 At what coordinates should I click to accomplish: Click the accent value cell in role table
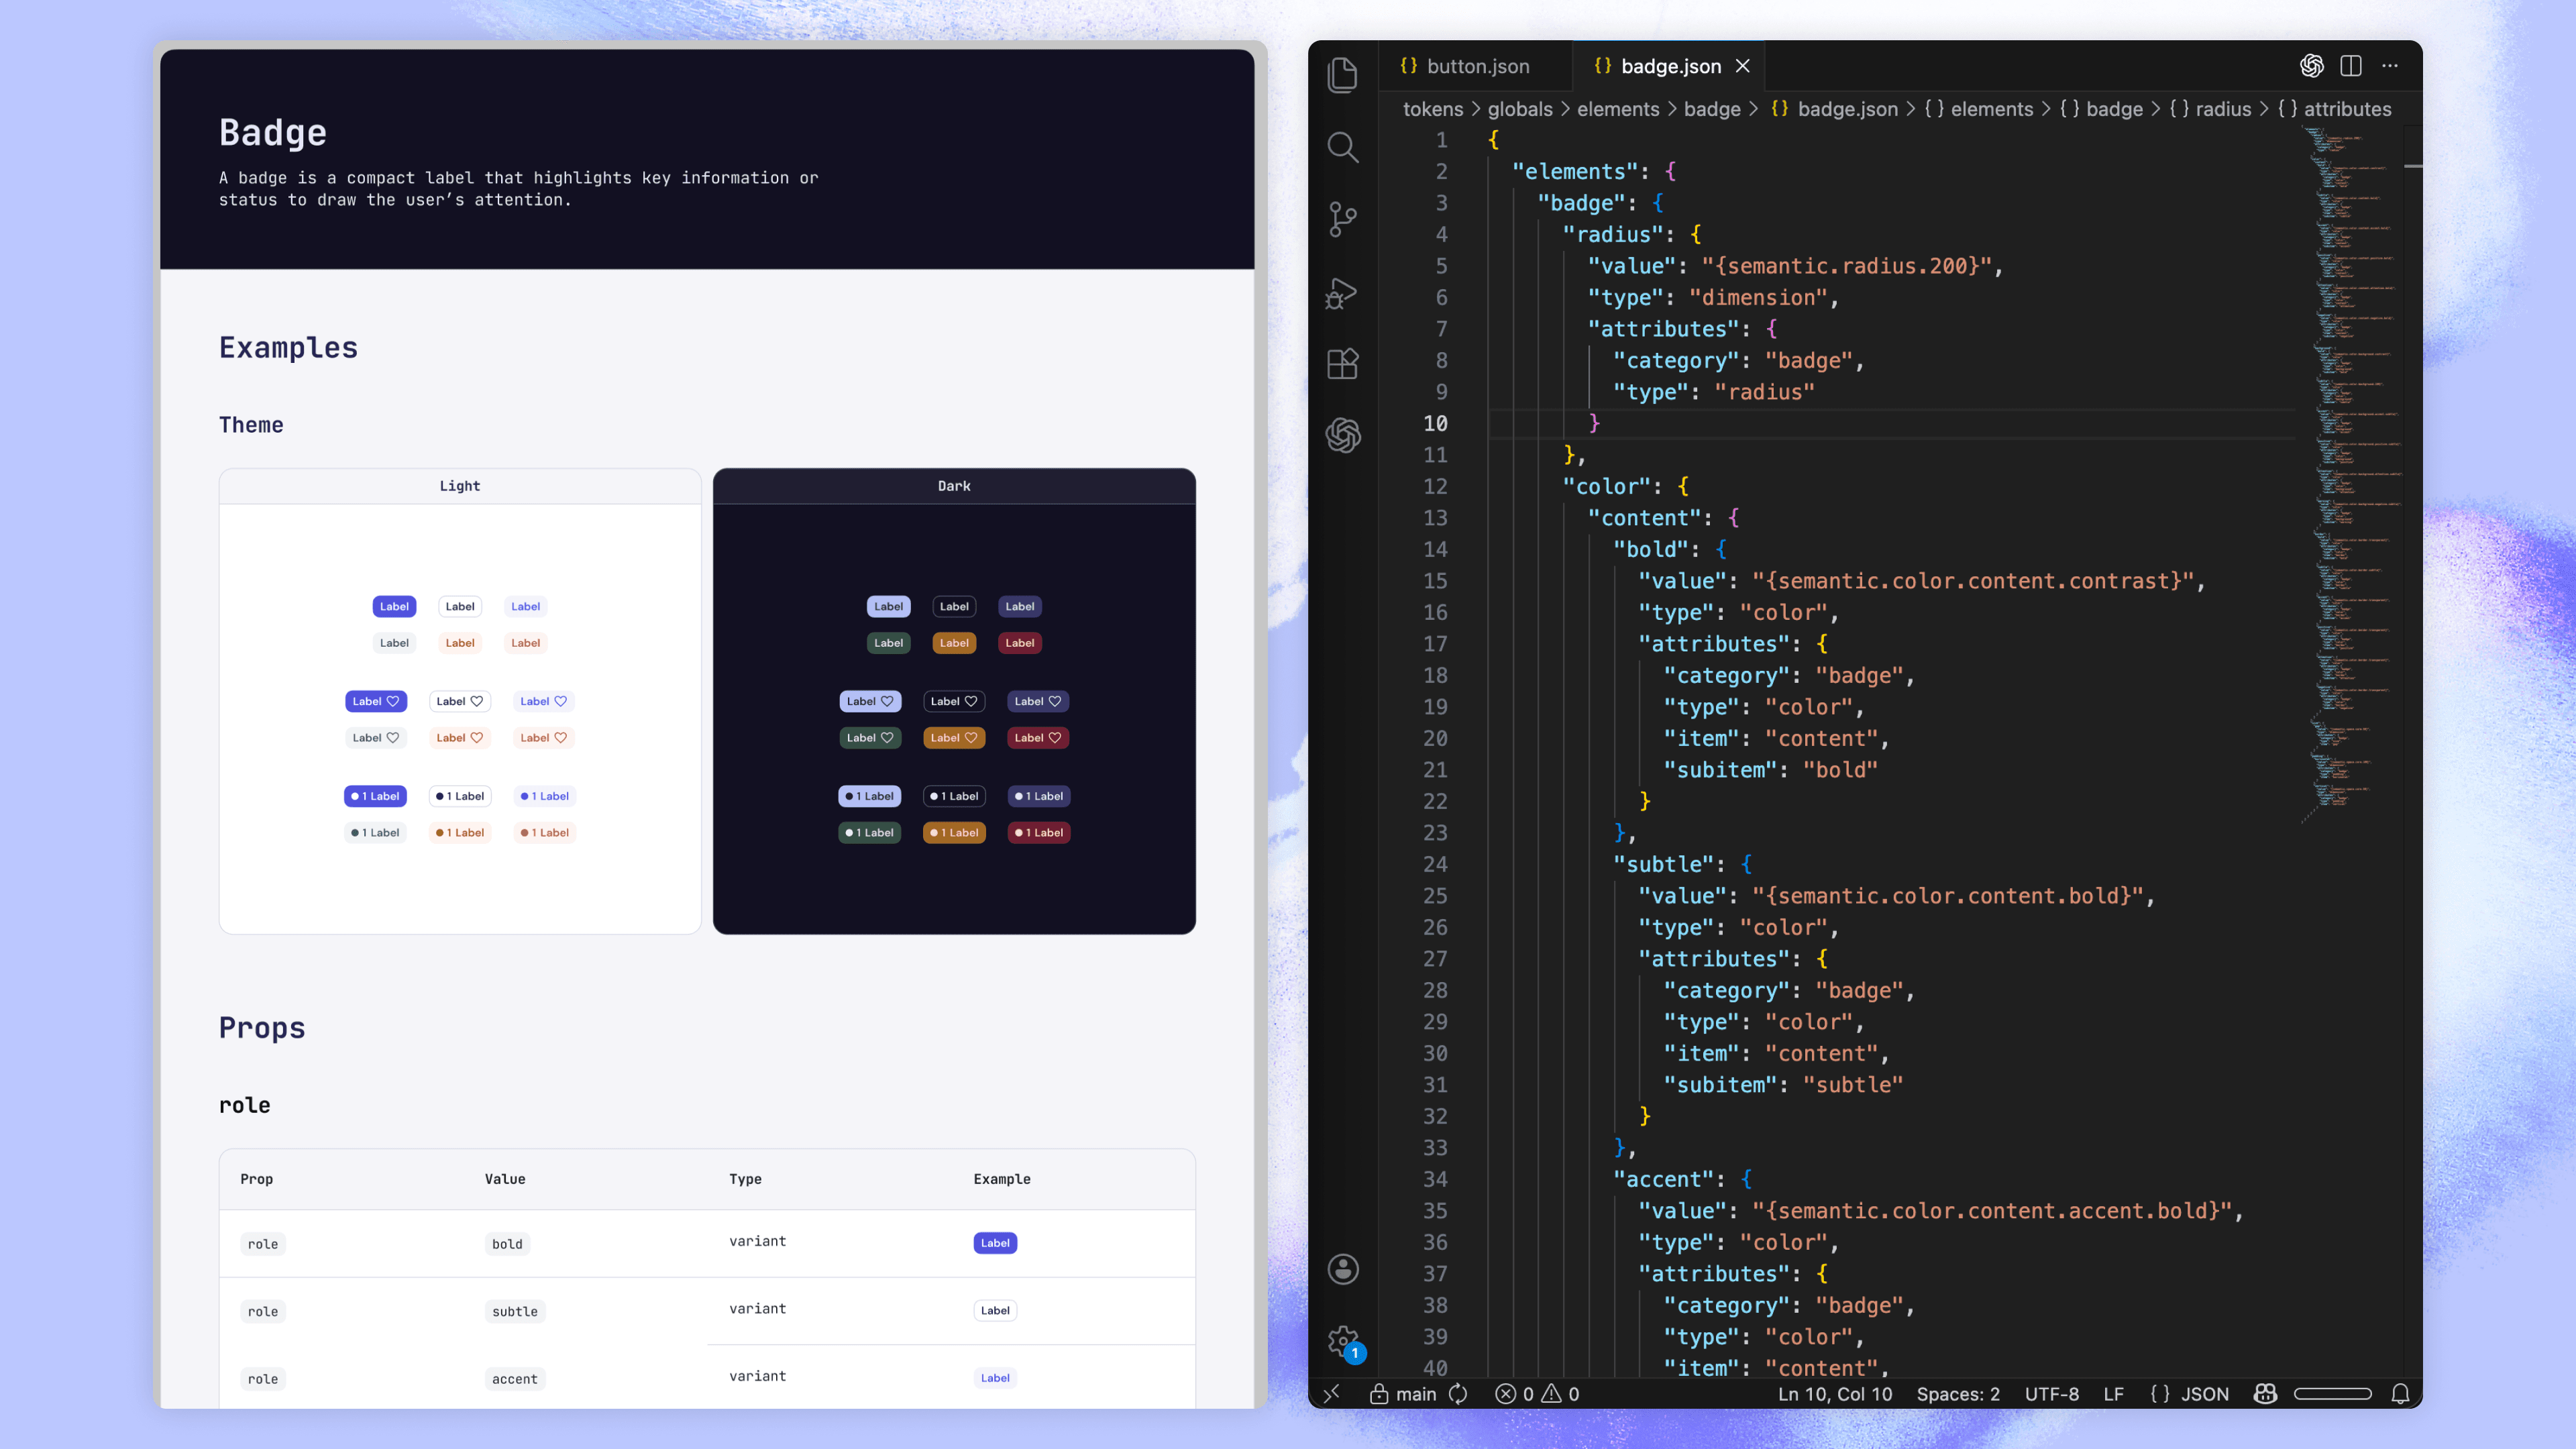coord(515,1379)
